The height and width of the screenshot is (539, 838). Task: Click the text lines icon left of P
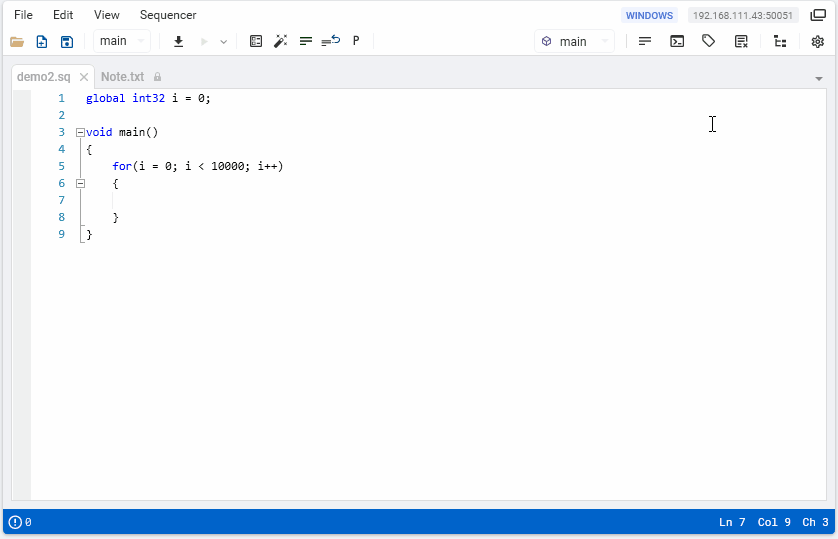[306, 41]
